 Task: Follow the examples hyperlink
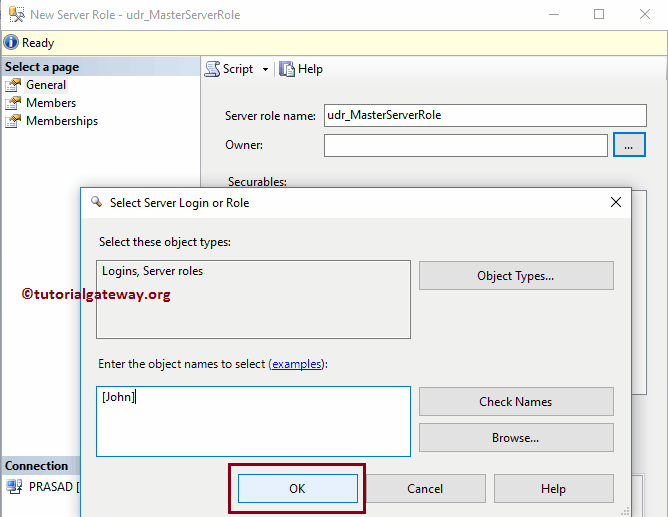pyautogui.click(x=296, y=364)
